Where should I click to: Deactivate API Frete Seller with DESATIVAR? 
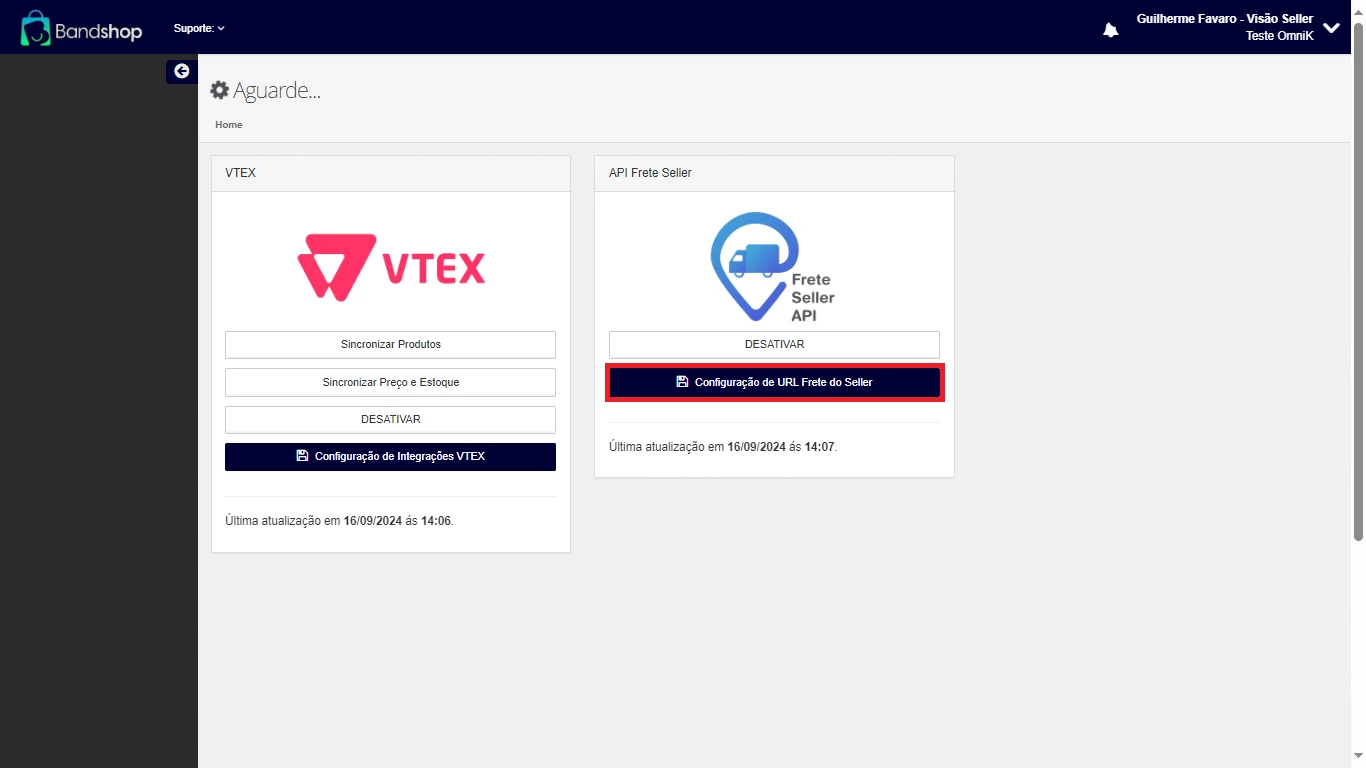point(774,344)
